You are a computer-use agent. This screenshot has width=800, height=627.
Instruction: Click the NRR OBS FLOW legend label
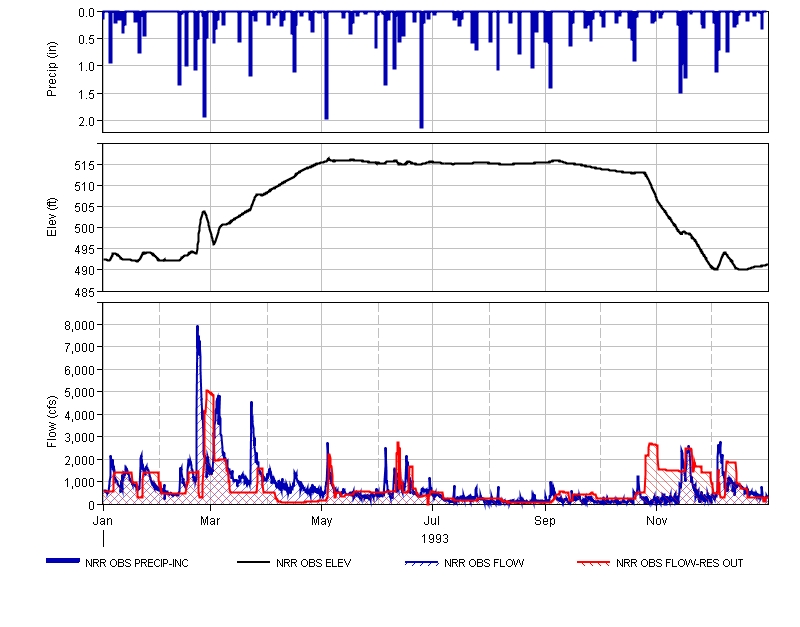coord(484,563)
